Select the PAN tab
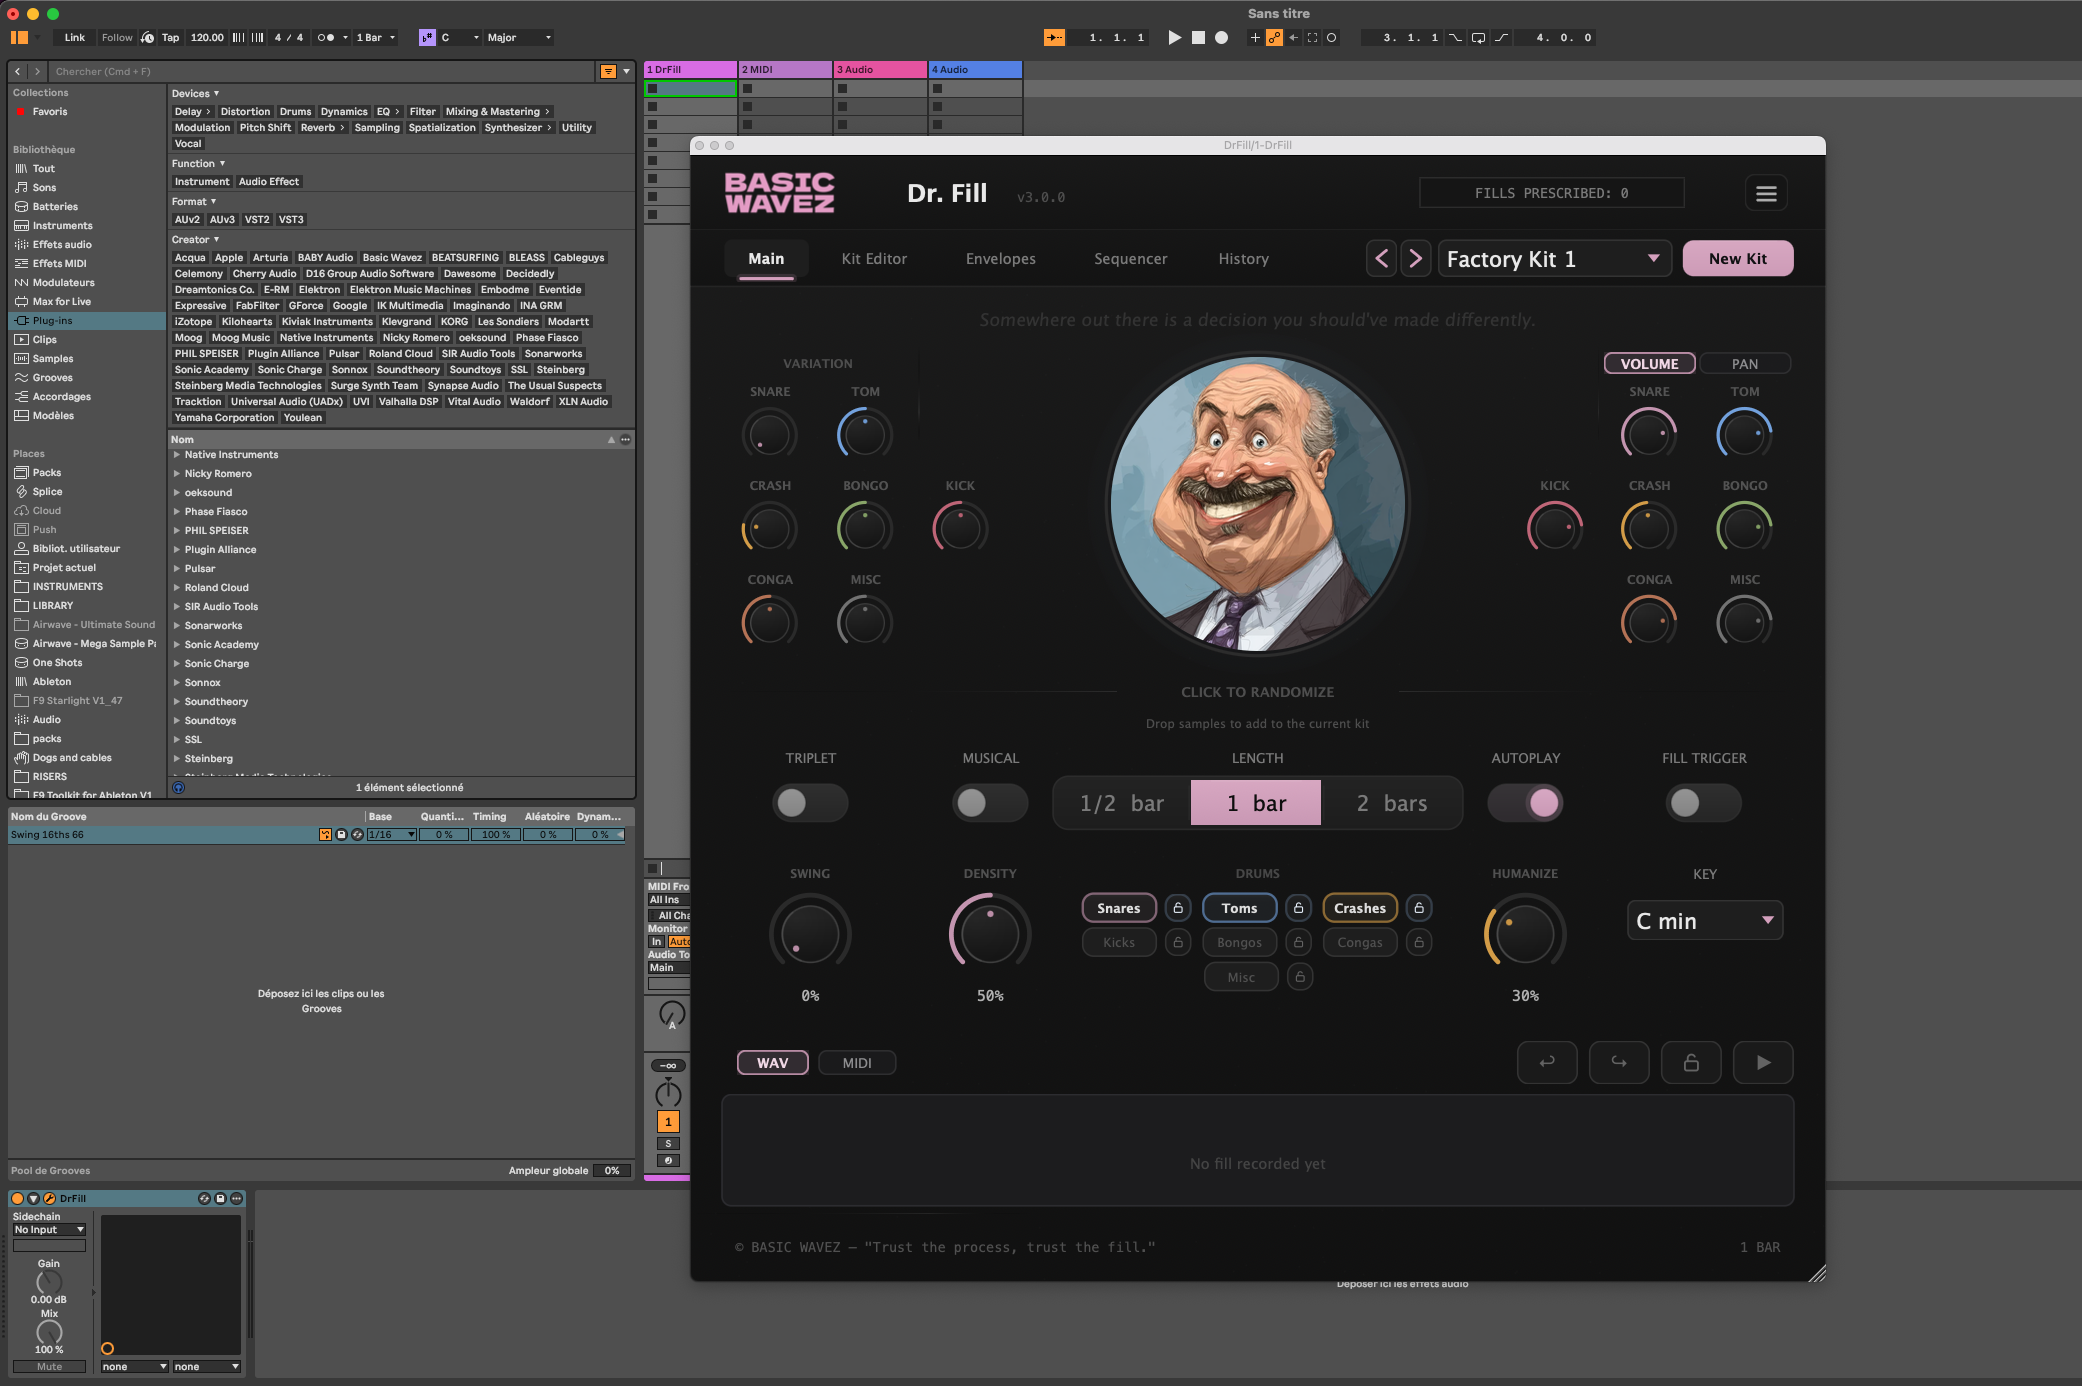This screenshot has height=1386, width=2082. click(1745, 364)
